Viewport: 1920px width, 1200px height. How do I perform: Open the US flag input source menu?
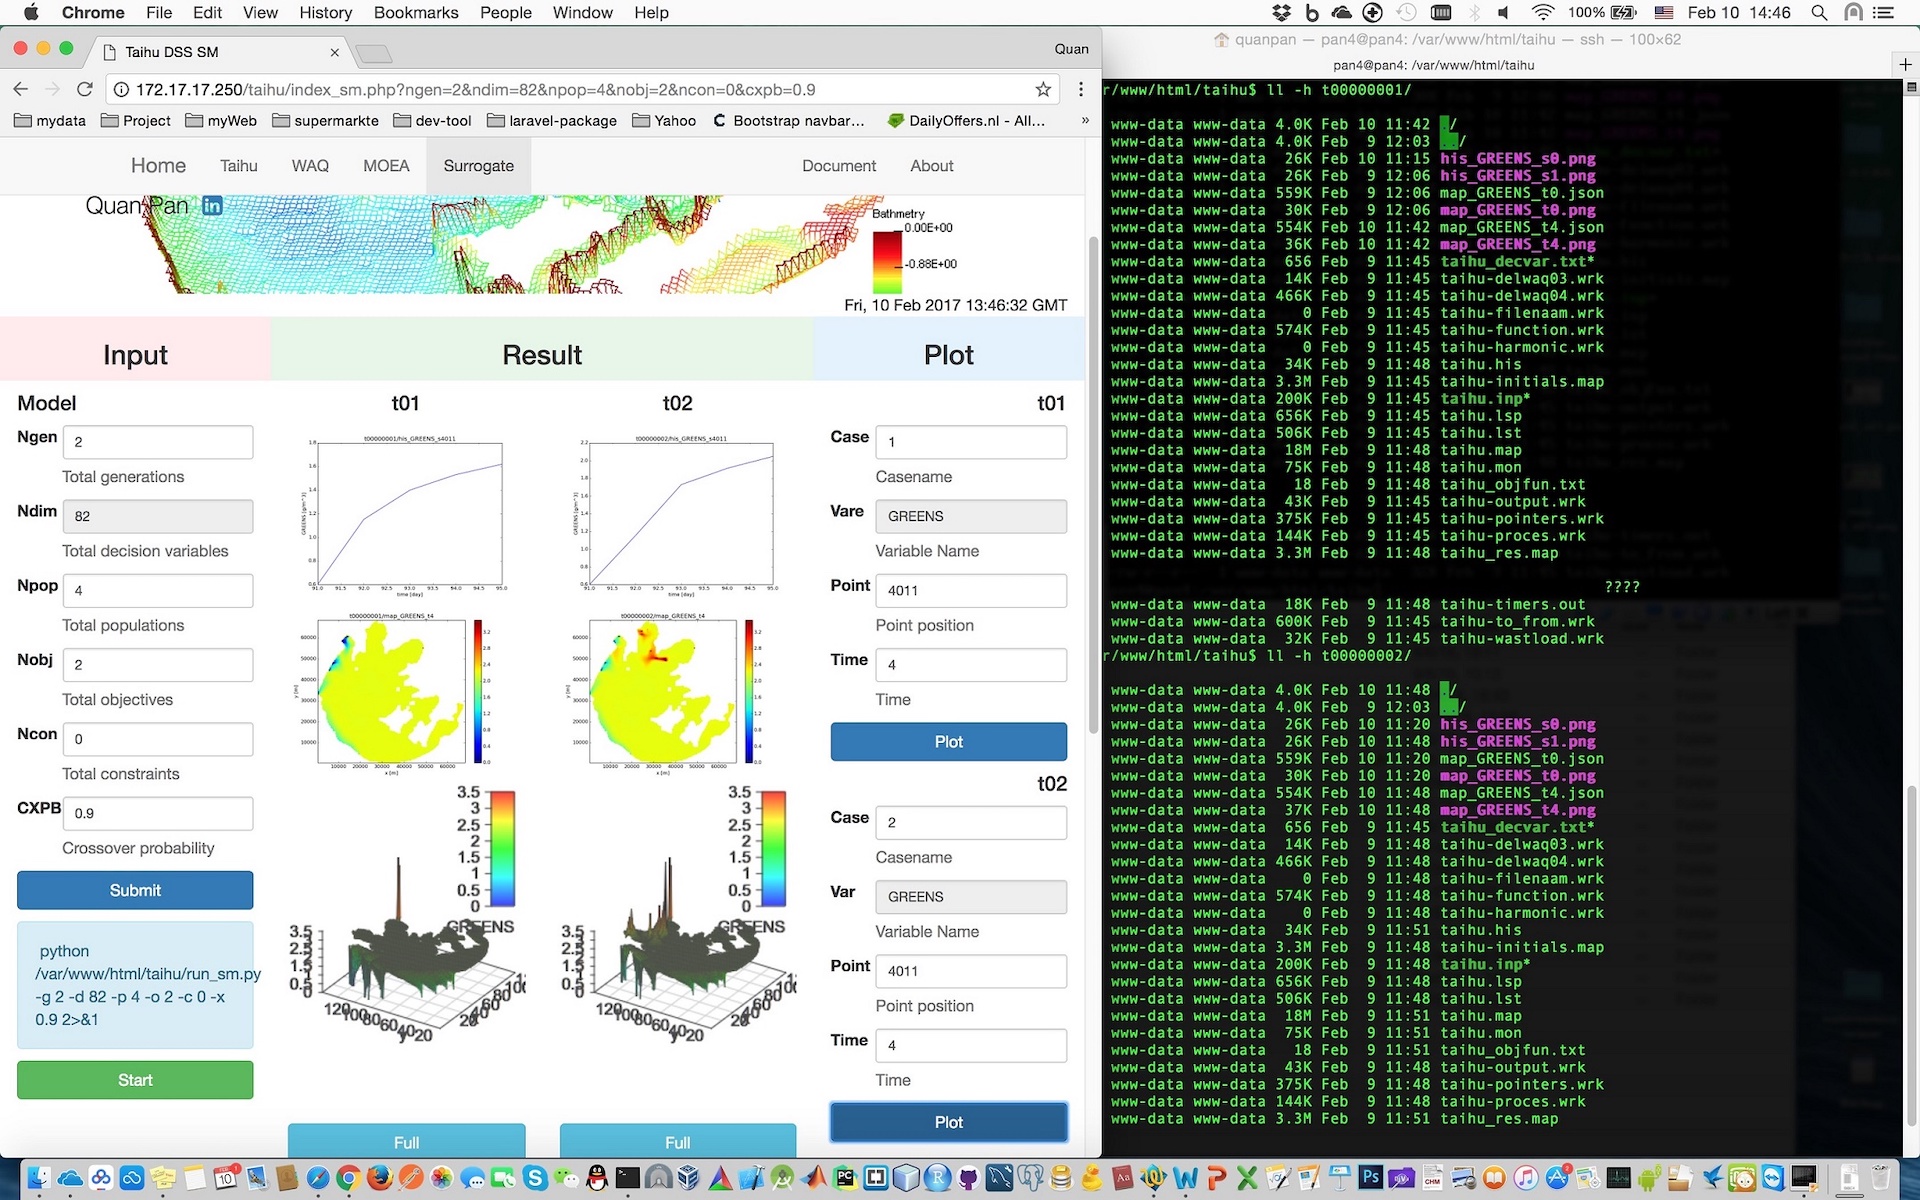click(x=1664, y=13)
